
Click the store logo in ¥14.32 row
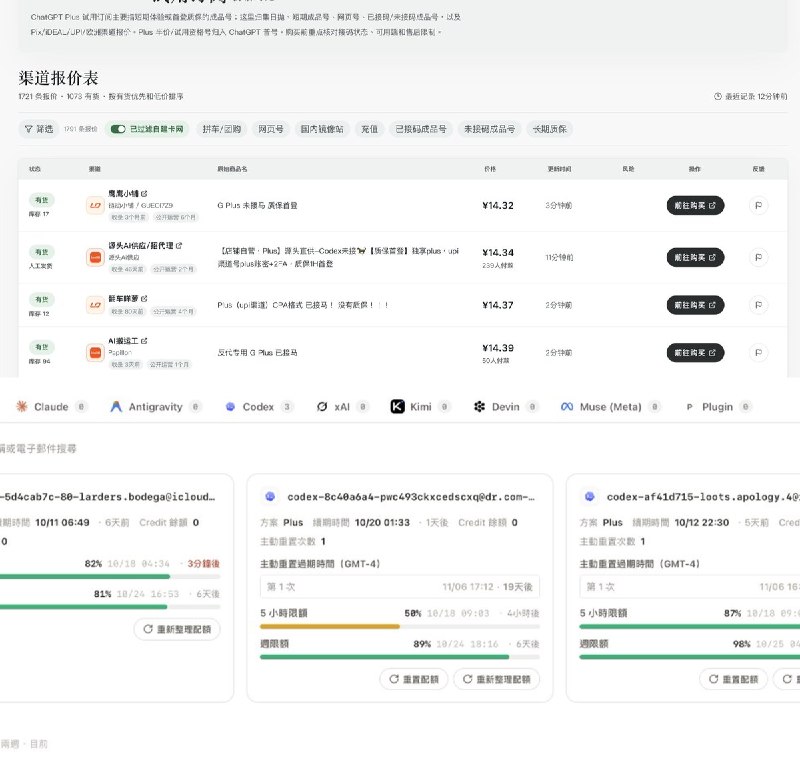click(x=95, y=206)
